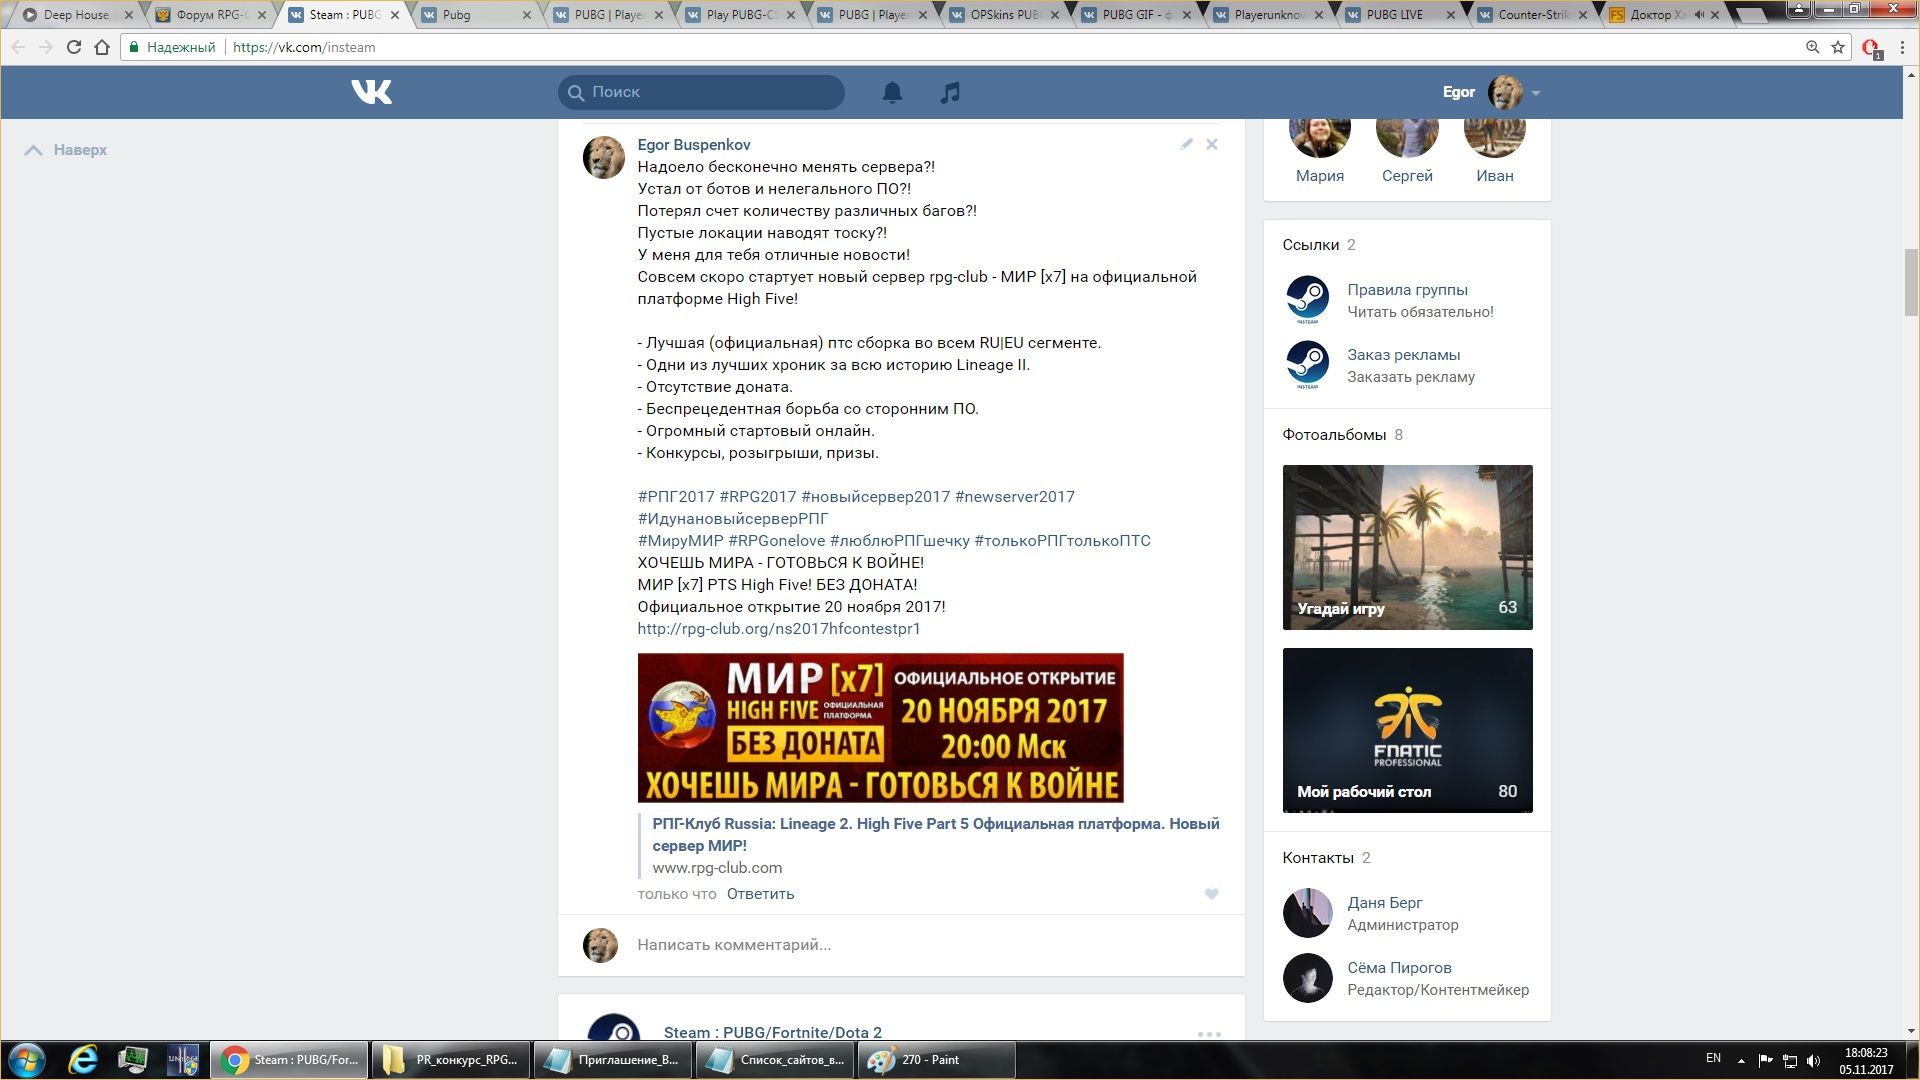Screen dimensions: 1920x1080
Task: Click the VK logo home icon
Action: (x=371, y=92)
